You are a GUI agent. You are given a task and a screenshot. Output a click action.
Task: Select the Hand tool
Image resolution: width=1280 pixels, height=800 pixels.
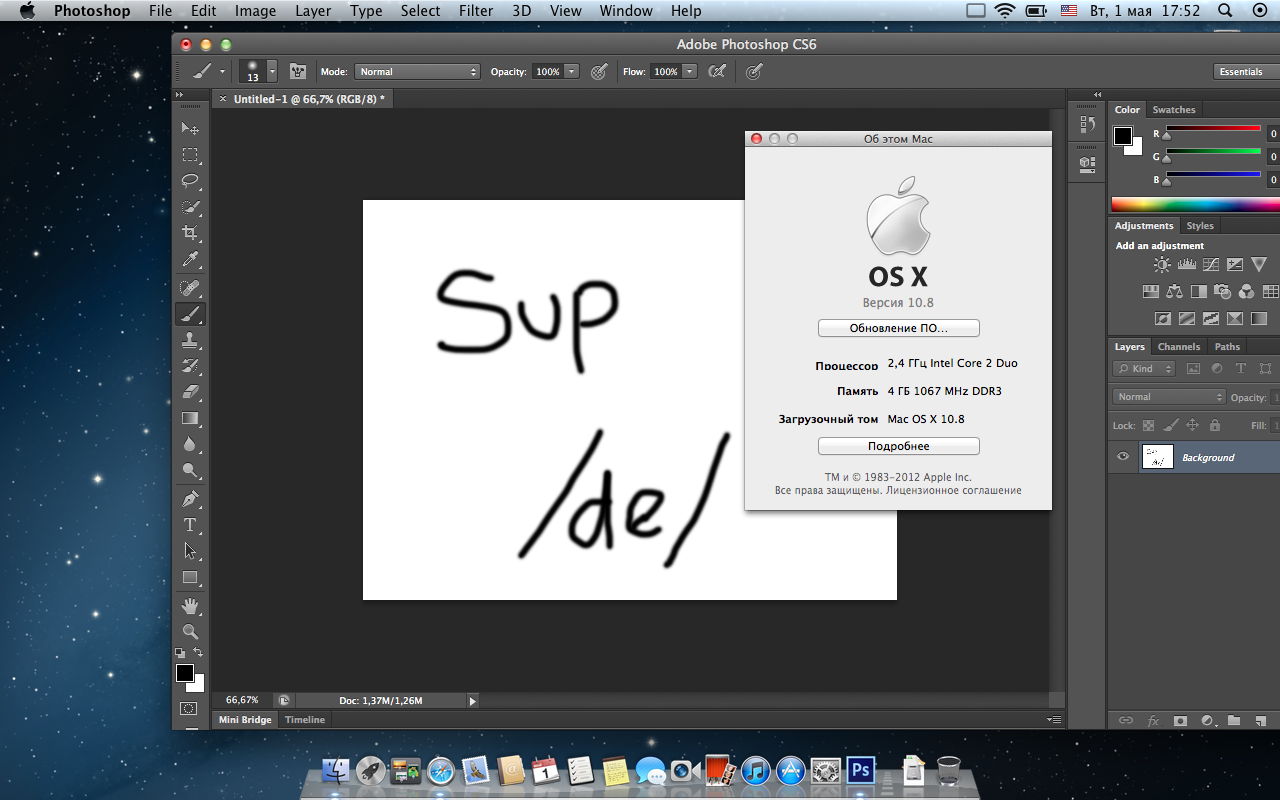coord(189,606)
